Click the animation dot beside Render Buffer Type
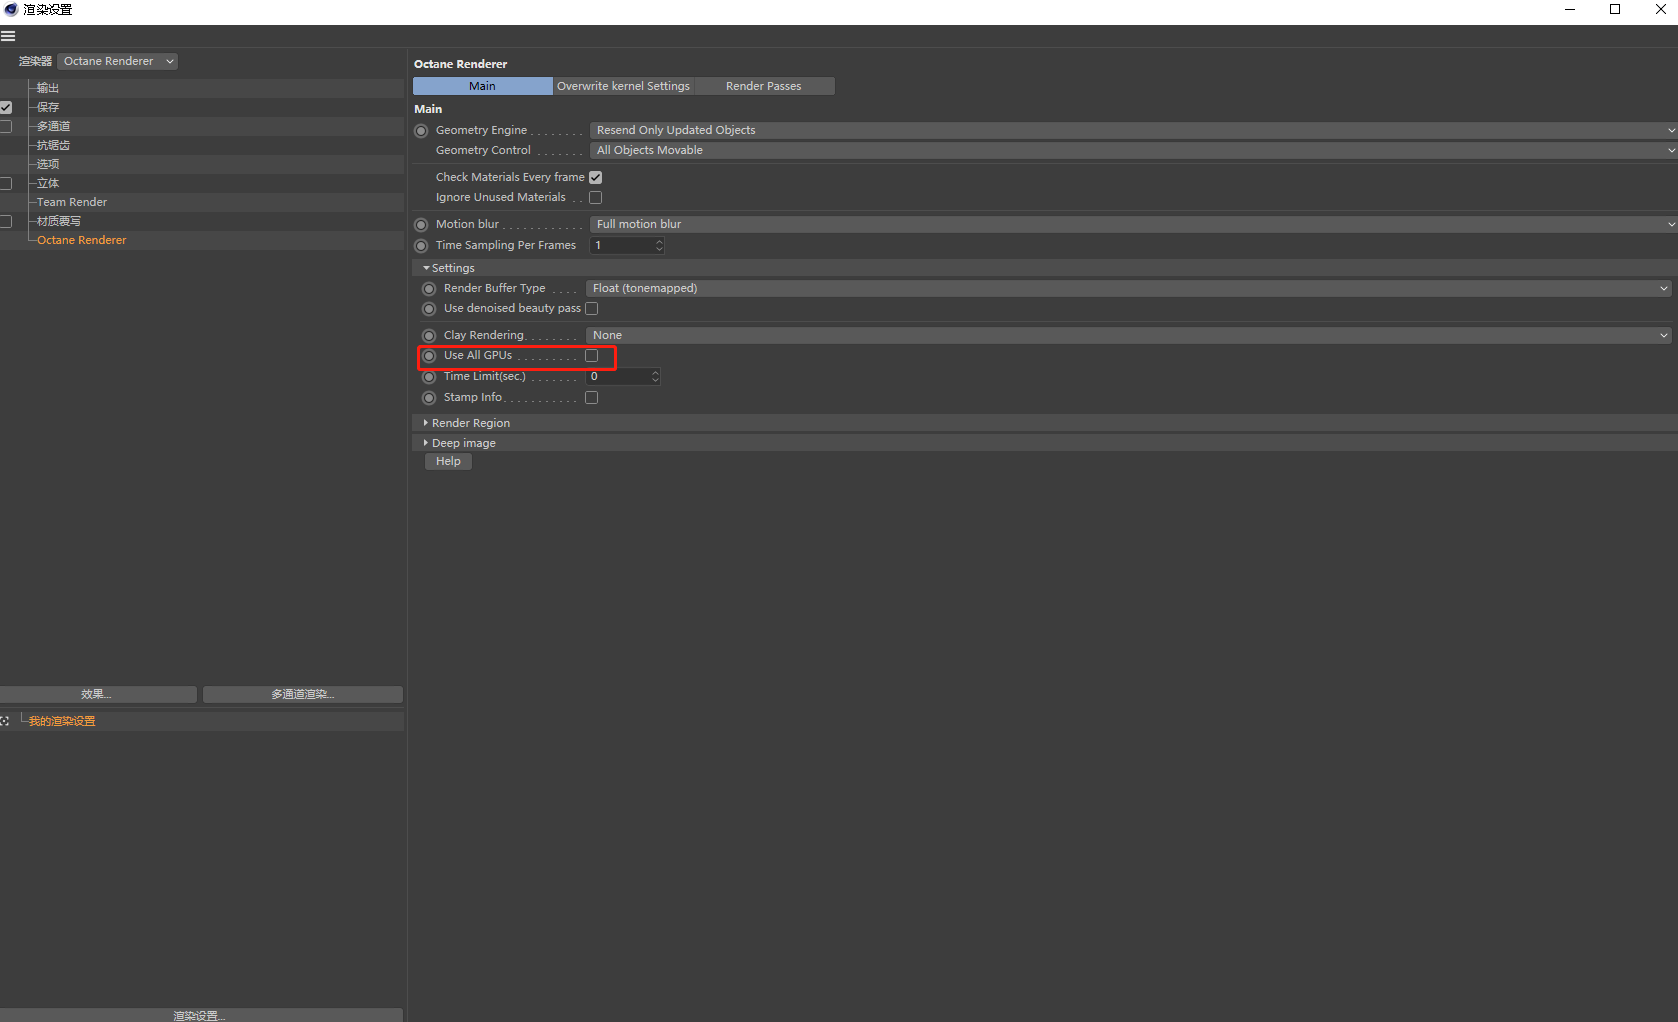This screenshot has height=1022, width=1678. 429,289
